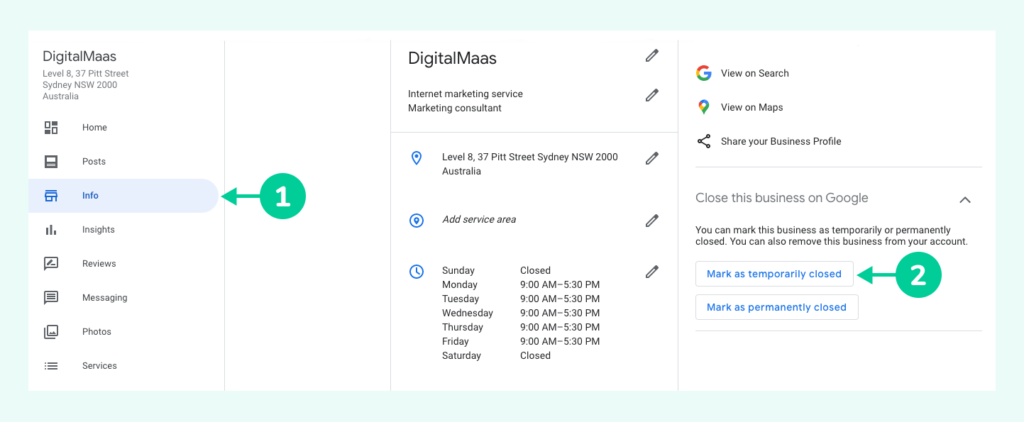Viewport: 1024px width, 422px height.
Task: Edit business hours pencil icon
Action: click(651, 272)
